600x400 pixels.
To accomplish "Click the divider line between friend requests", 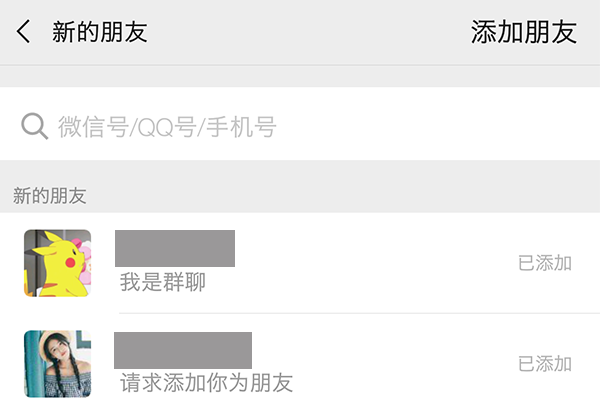I will tap(359, 313).
